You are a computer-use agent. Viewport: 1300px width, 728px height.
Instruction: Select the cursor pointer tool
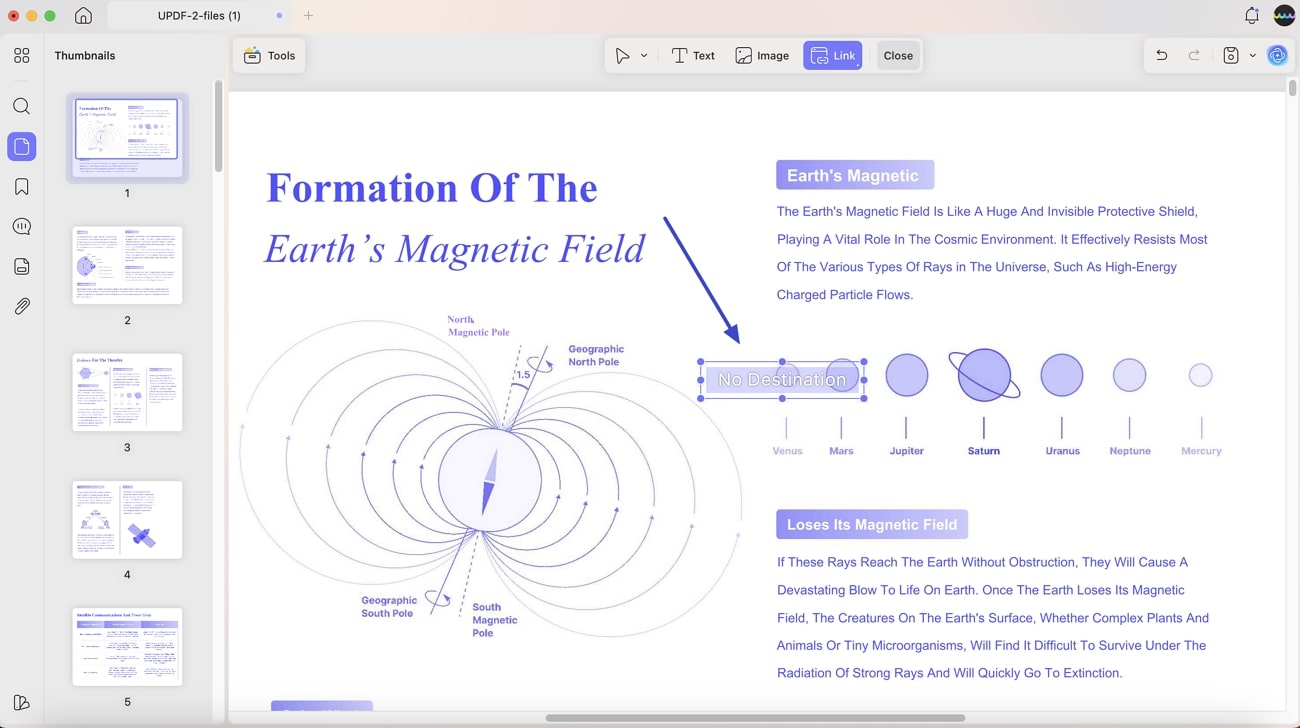click(x=623, y=56)
